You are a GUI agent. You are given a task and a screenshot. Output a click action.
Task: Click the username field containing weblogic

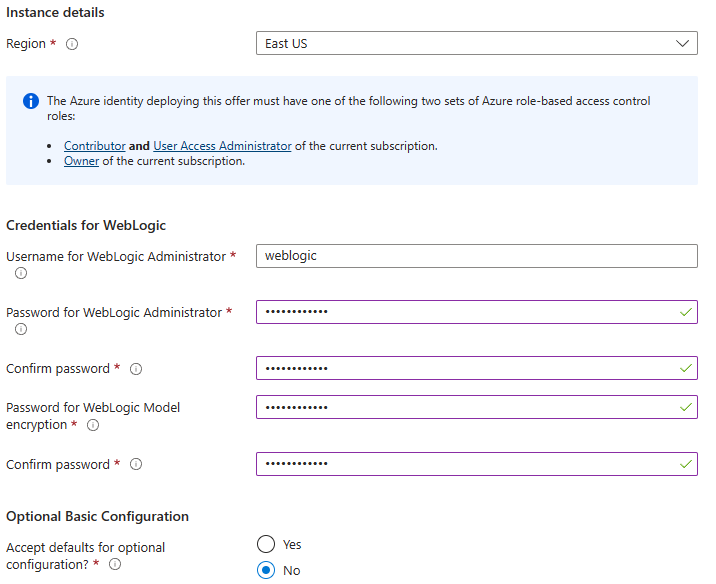(476, 256)
